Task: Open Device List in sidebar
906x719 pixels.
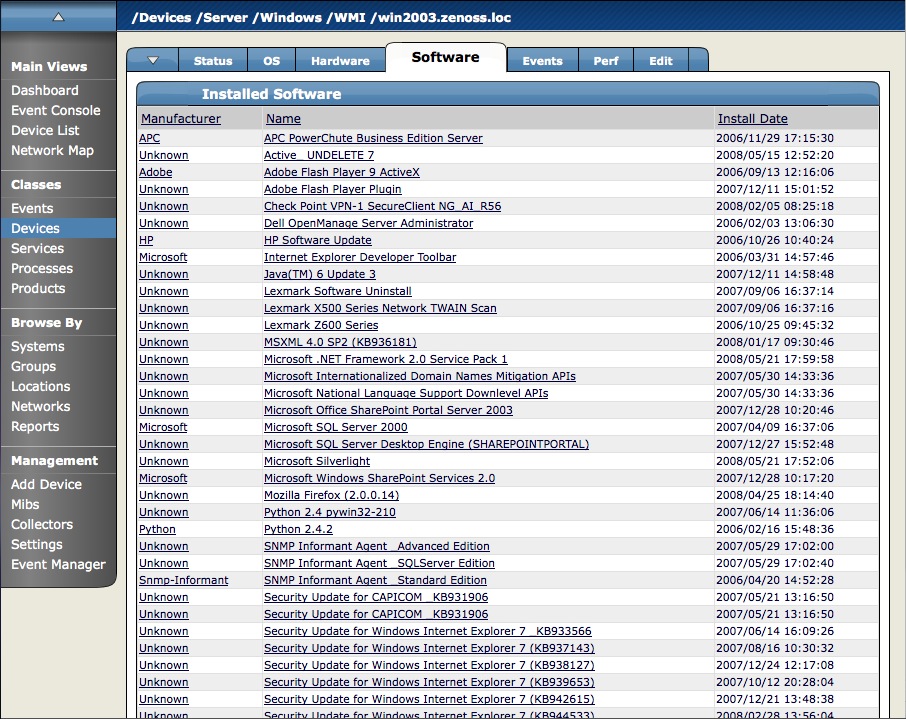Action: 45,130
